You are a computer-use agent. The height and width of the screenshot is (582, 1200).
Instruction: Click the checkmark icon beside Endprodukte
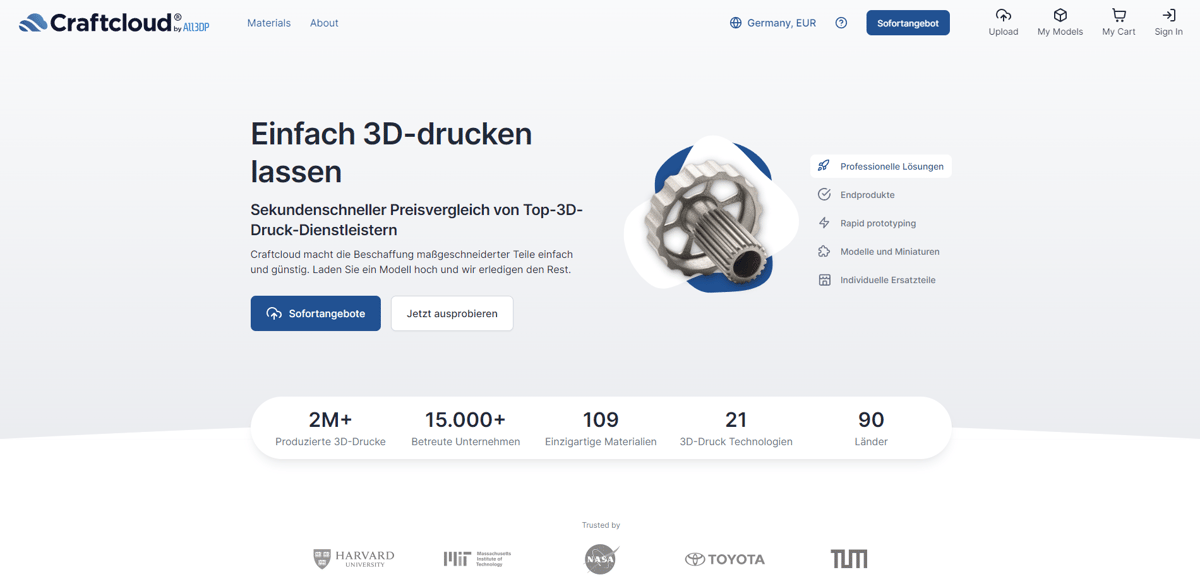click(824, 194)
